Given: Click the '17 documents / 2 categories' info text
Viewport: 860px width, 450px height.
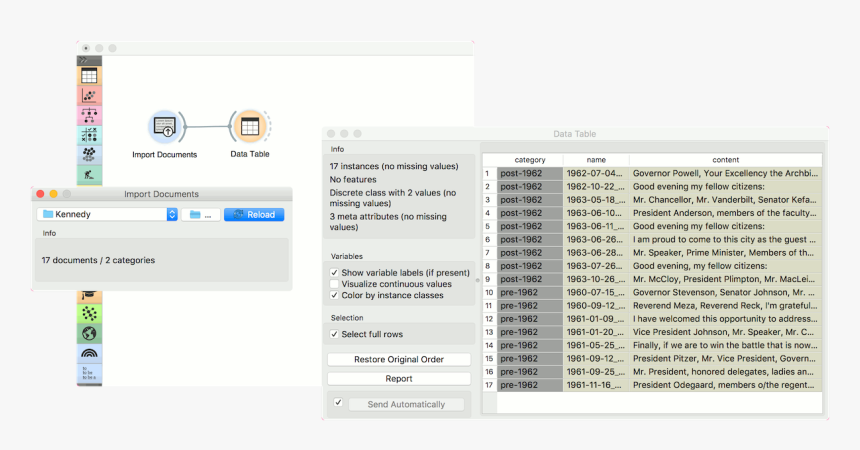Looking at the screenshot, I should coord(98,260).
